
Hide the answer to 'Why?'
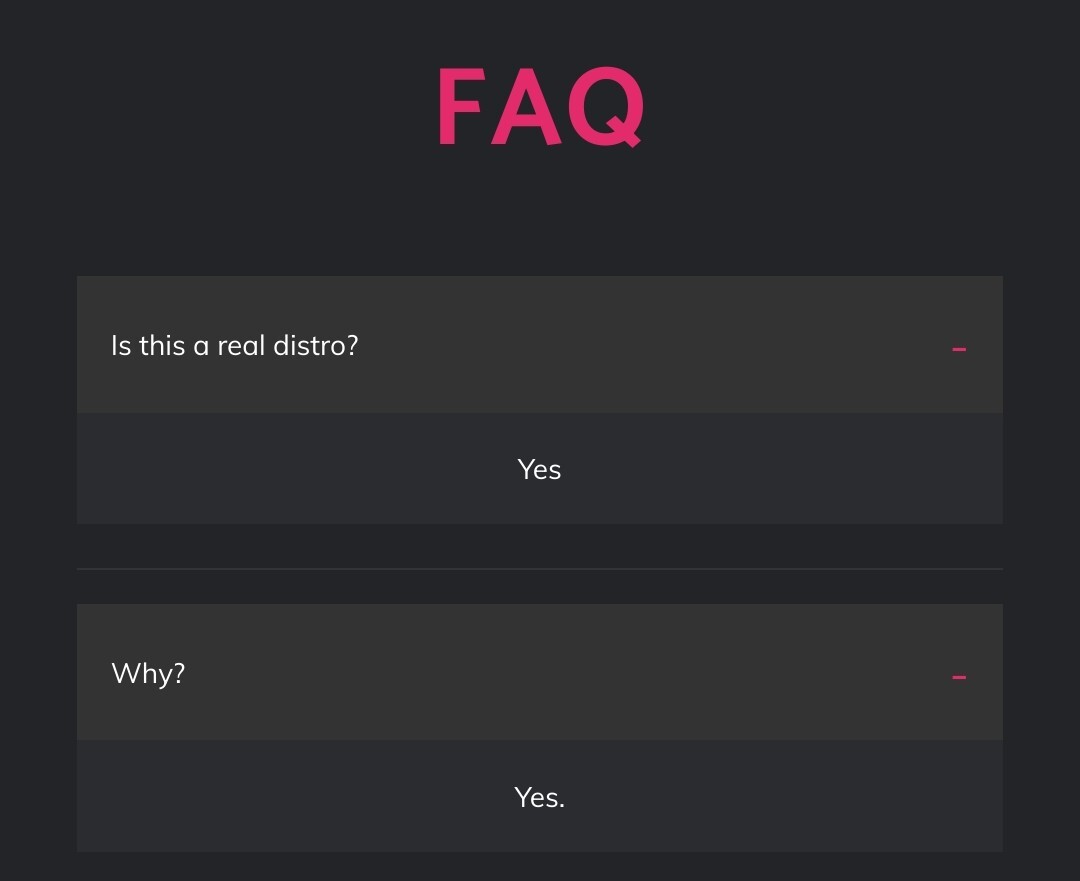[x=959, y=677]
